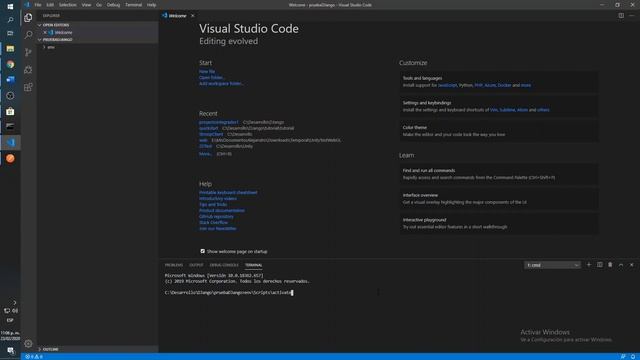Open the Stack Overflow help link
640x360 pixels.
click(x=213, y=222)
